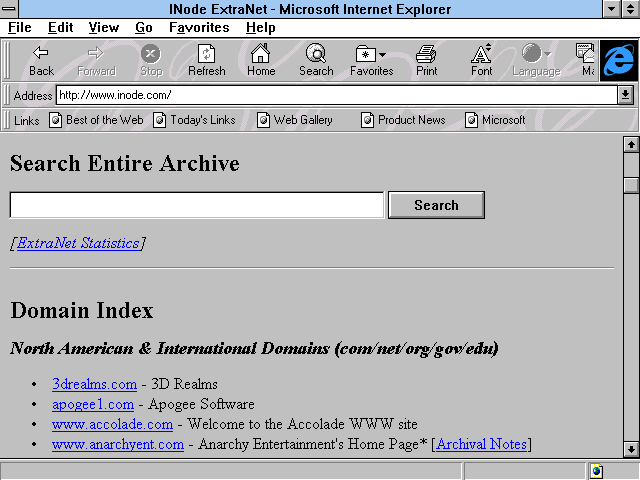Open the Favorites folder icon
Viewport: 640px width, 480px height.
click(366, 54)
